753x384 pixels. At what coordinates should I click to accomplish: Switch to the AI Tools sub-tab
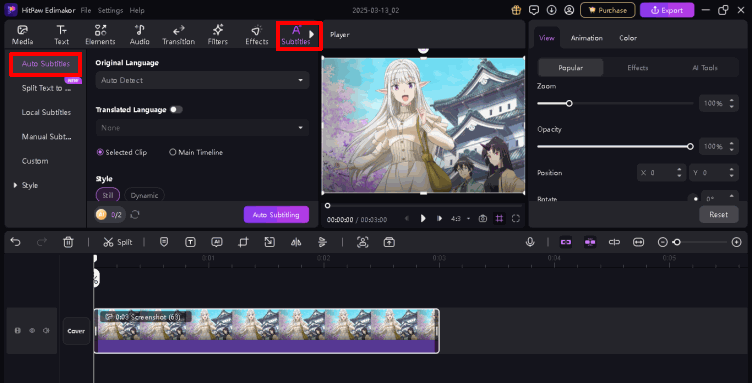(704, 68)
